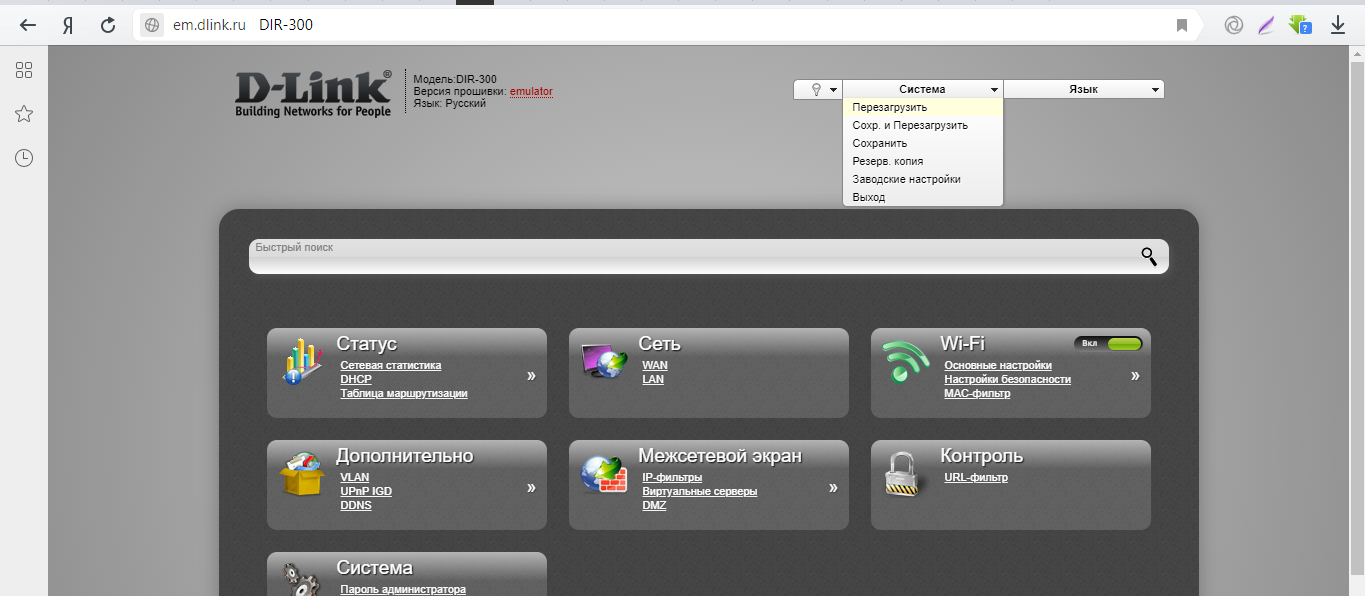Viewport: 1365px width, 596px height.
Task: Open Виртуальные серверы link
Action: click(699, 491)
